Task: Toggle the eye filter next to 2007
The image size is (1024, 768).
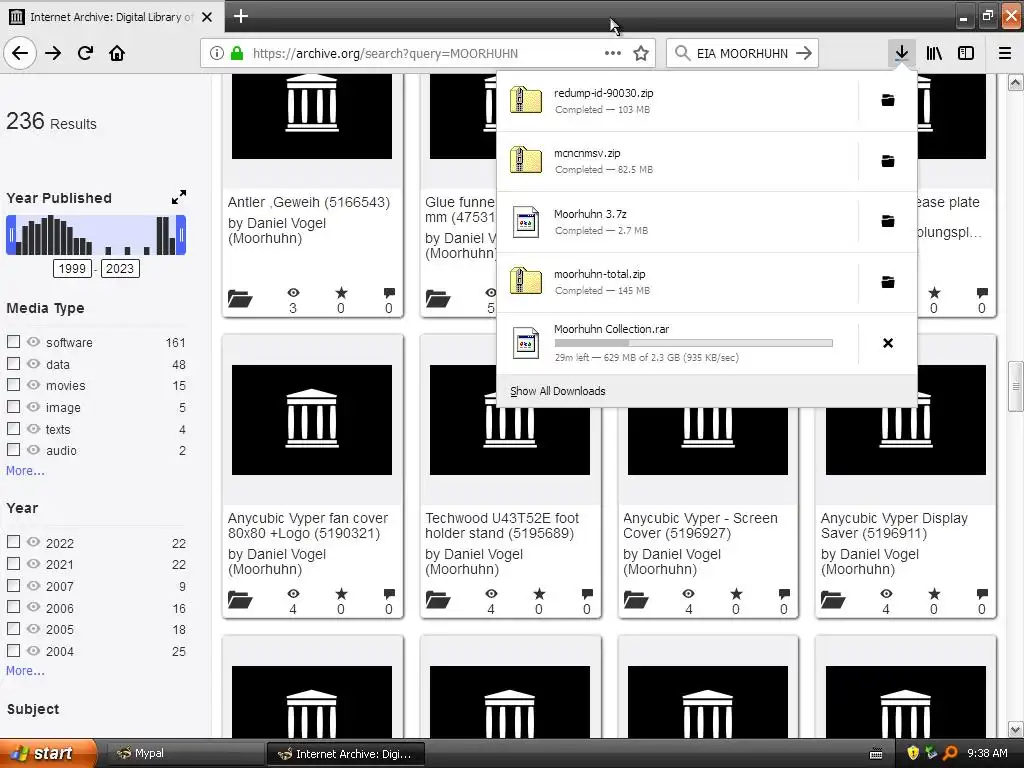Action: 33,585
